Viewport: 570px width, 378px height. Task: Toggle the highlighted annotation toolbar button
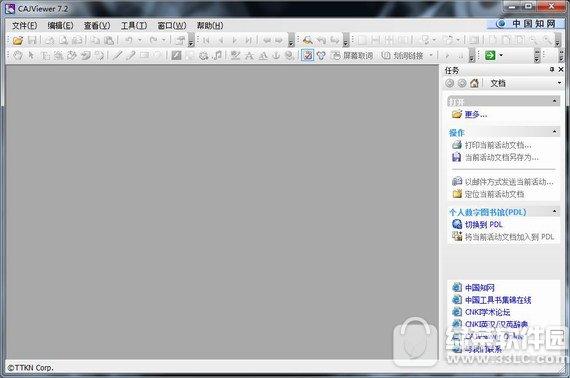click(x=308, y=56)
